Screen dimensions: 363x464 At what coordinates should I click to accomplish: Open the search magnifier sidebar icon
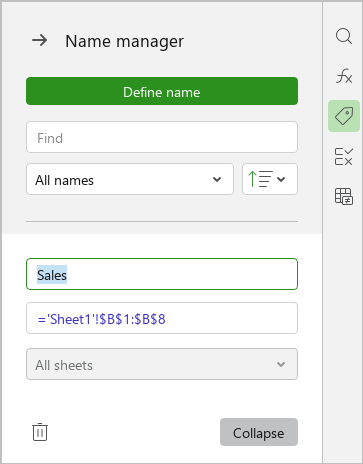point(344,36)
